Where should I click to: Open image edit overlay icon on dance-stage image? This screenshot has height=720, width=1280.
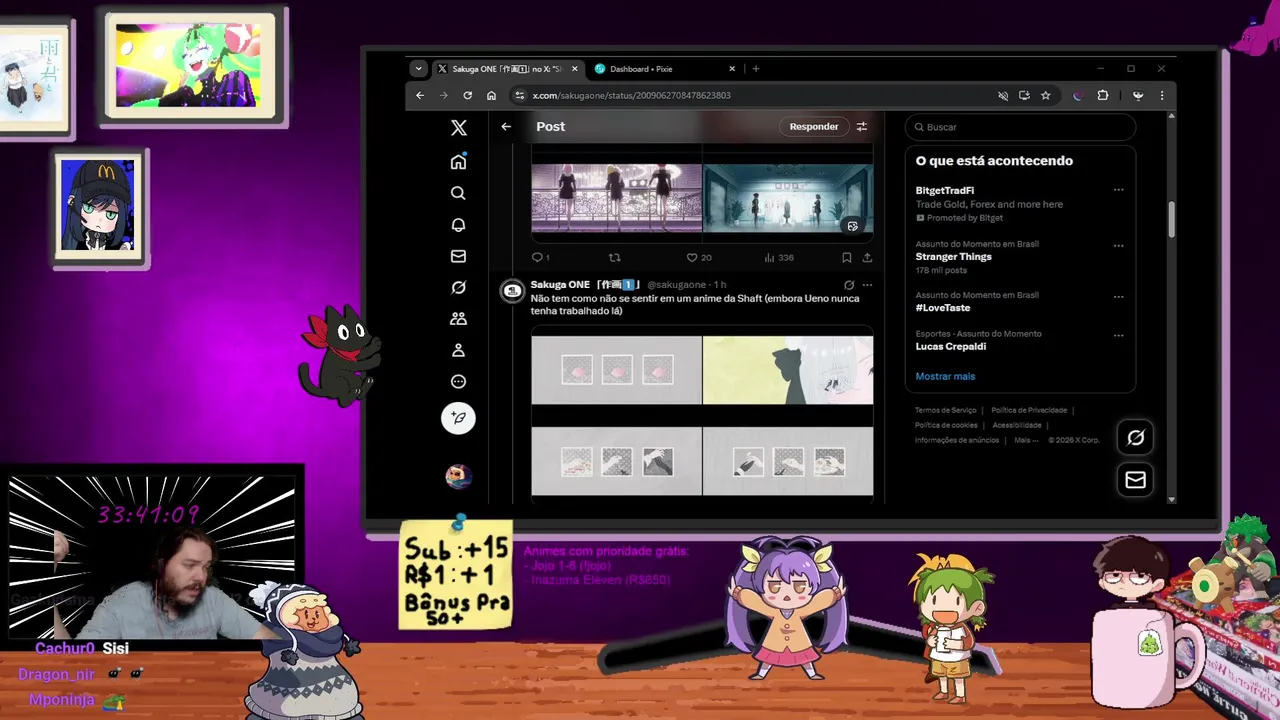tap(852, 226)
